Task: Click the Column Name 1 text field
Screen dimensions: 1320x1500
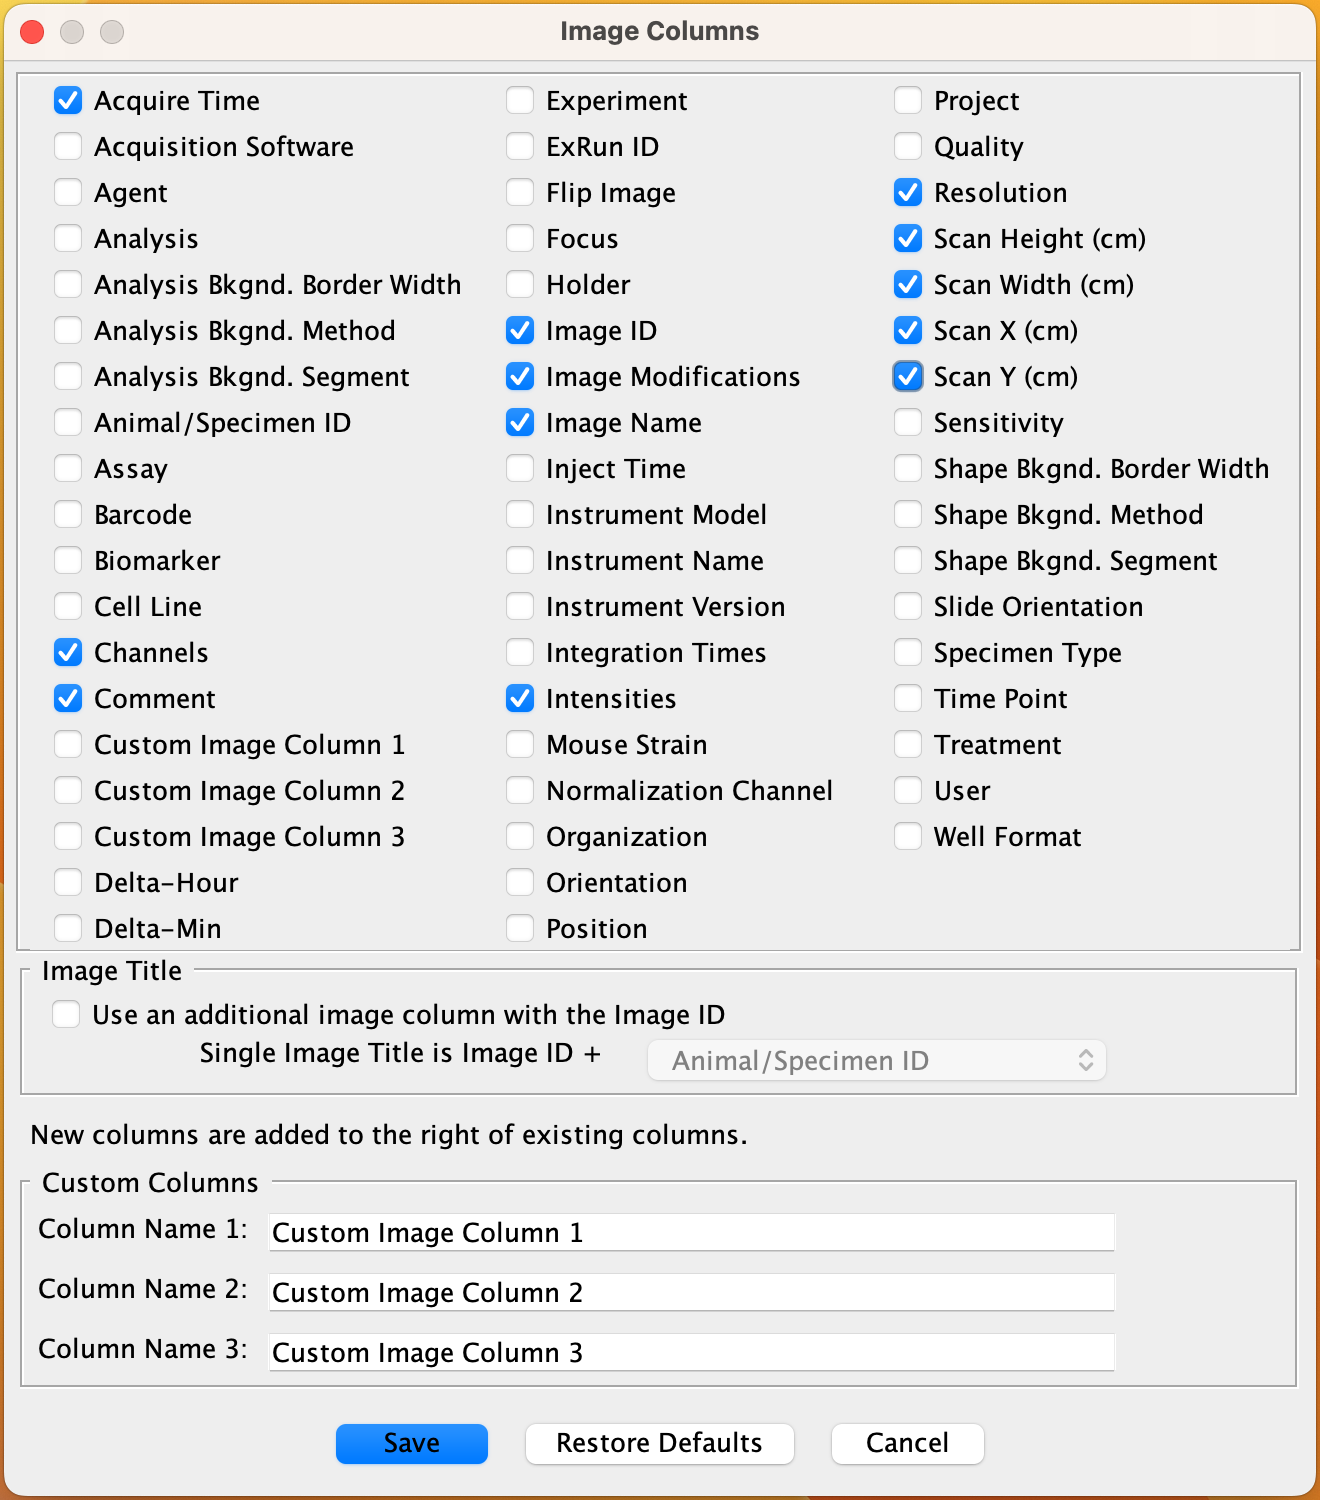Action: (x=692, y=1232)
